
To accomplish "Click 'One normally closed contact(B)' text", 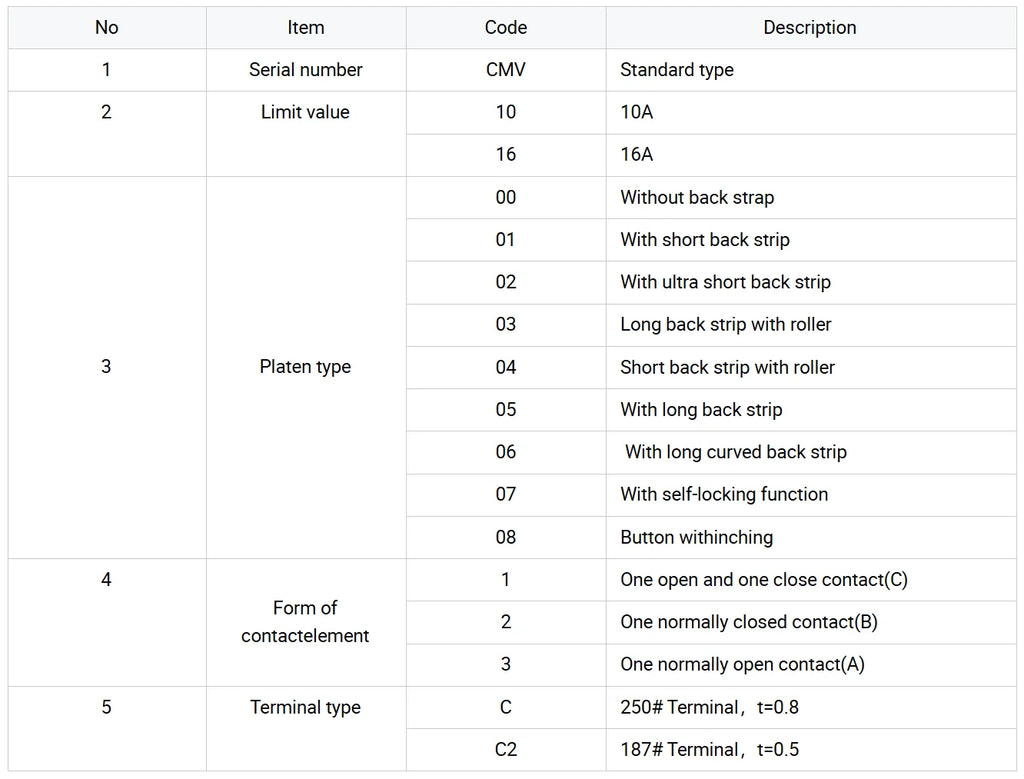I will [x=749, y=622].
